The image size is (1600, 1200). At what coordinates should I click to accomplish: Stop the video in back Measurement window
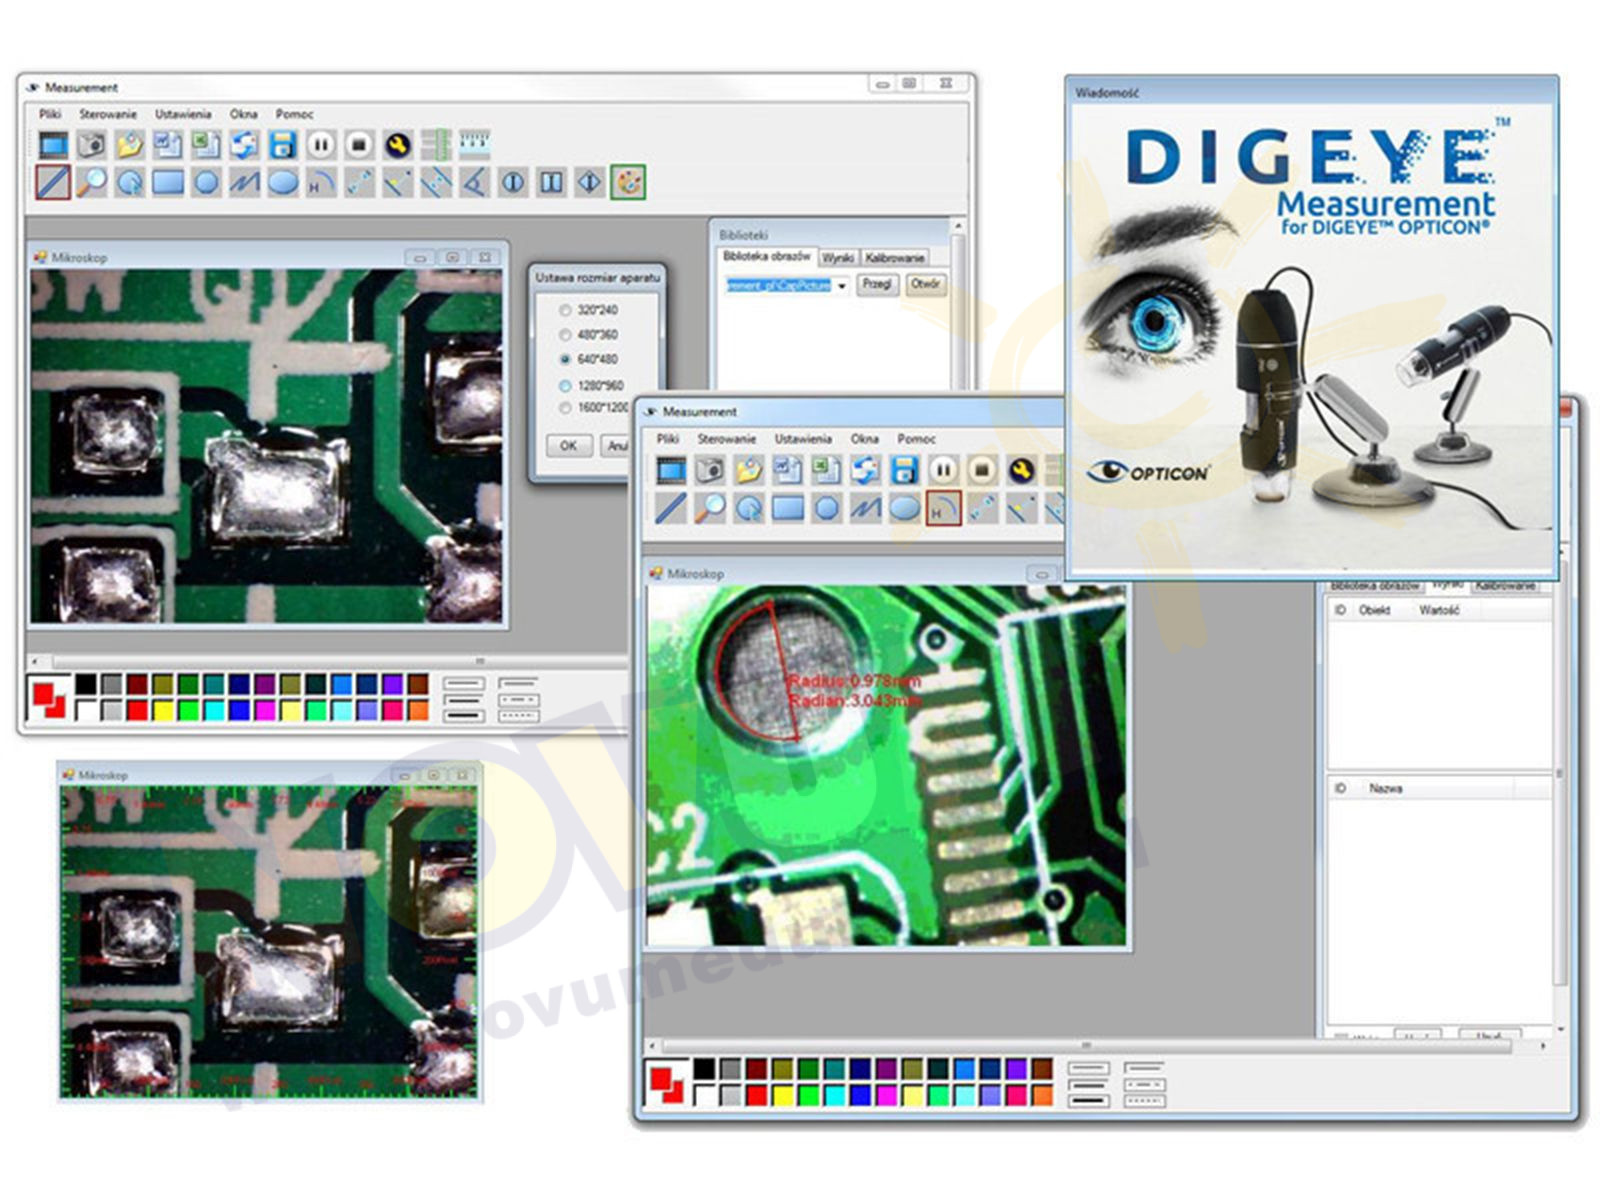[x=360, y=145]
